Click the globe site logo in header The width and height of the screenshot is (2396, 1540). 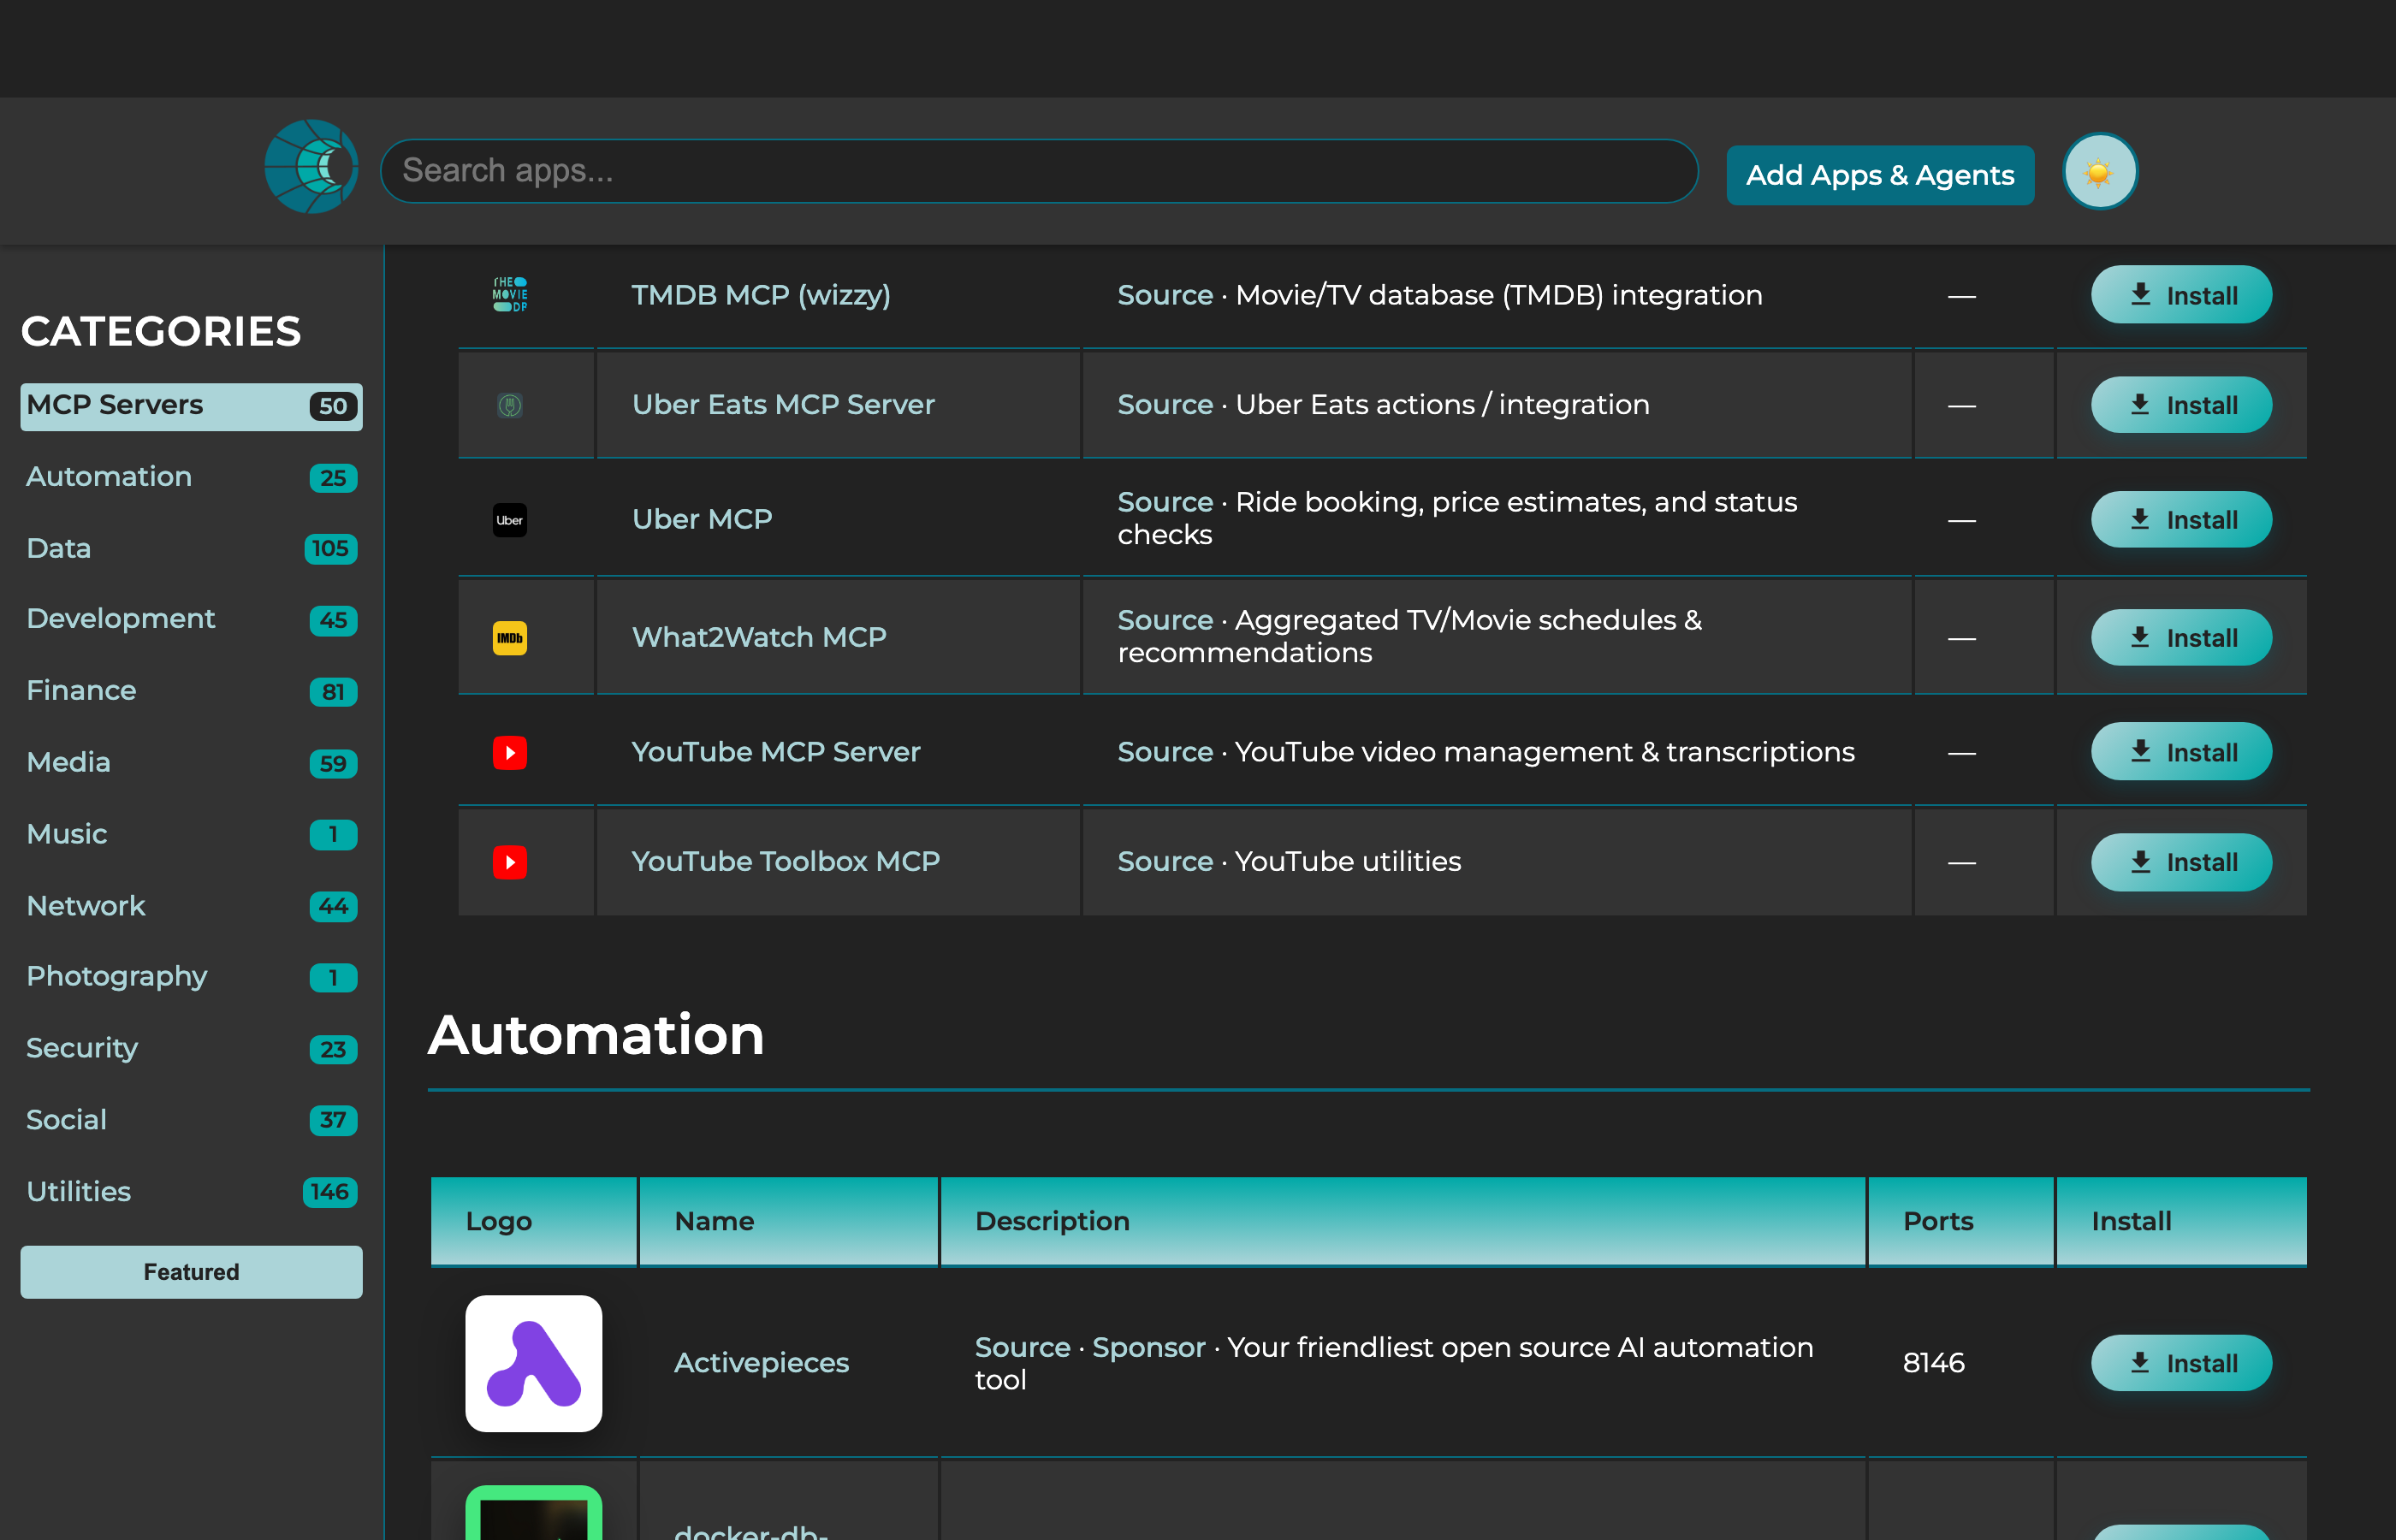point(311,168)
